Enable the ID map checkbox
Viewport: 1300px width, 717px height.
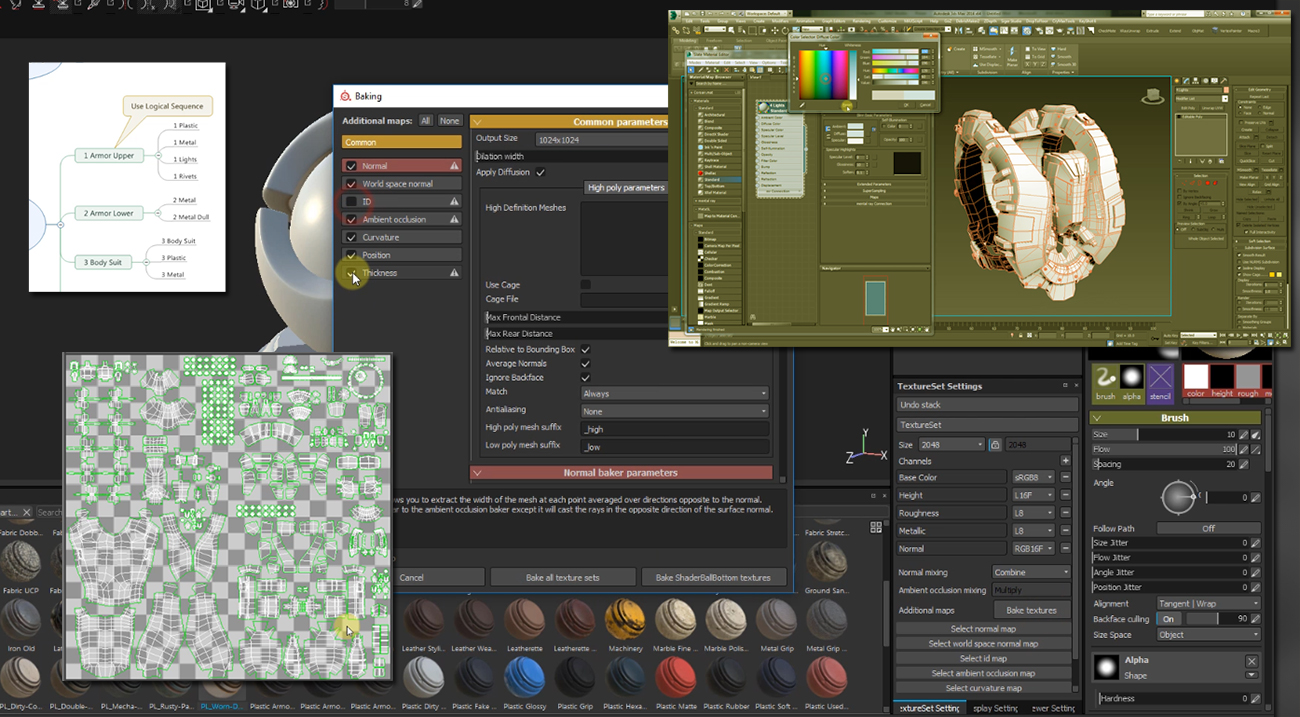(351, 201)
